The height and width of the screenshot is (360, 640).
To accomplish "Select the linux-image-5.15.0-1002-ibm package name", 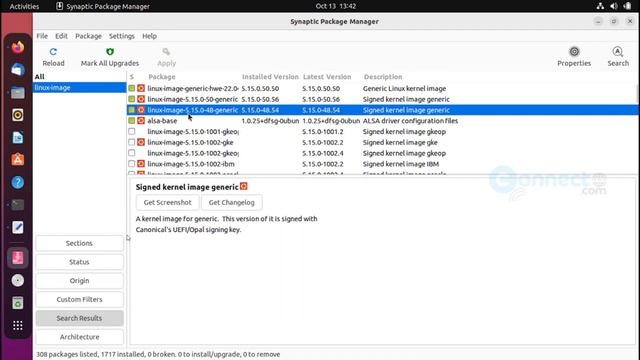I will tap(191, 164).
